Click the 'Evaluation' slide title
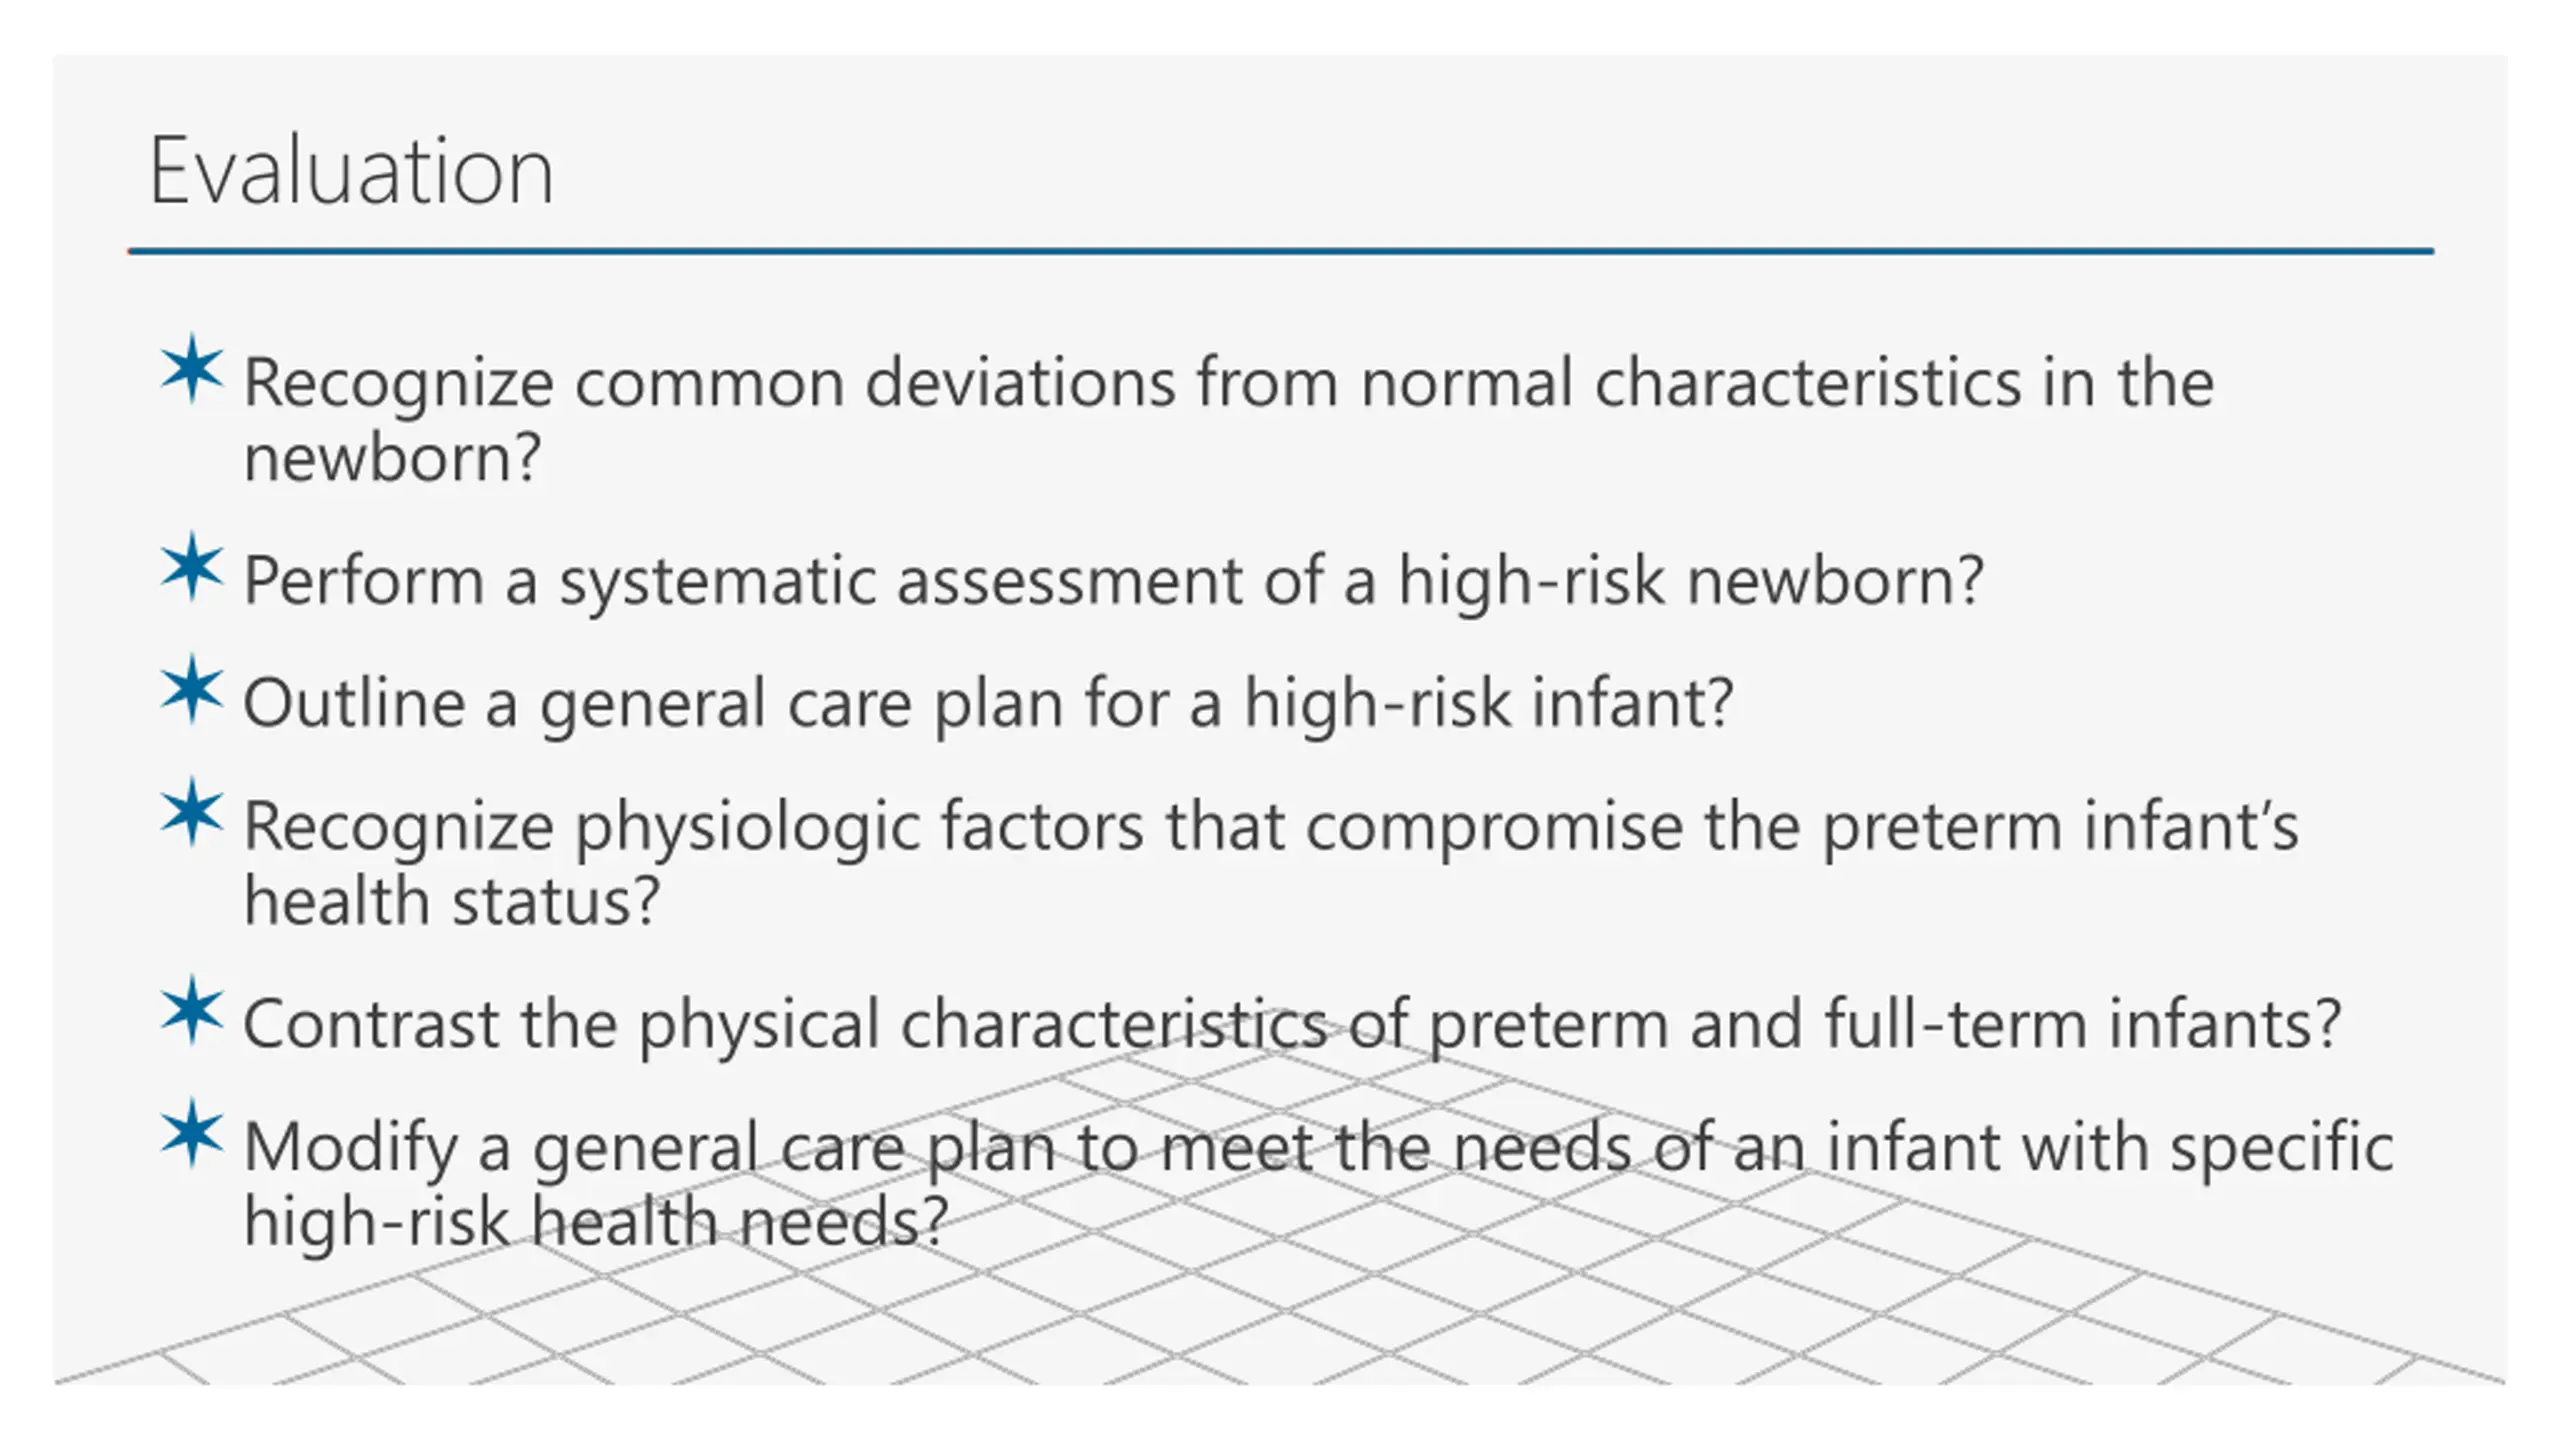 pyautogui.click(x=351, y=171)
